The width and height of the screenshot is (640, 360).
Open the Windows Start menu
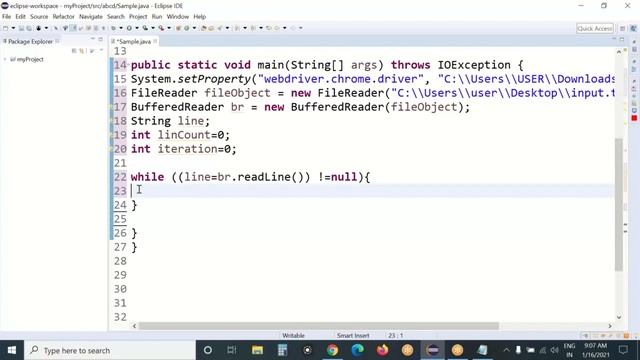(x=12, y=350)
